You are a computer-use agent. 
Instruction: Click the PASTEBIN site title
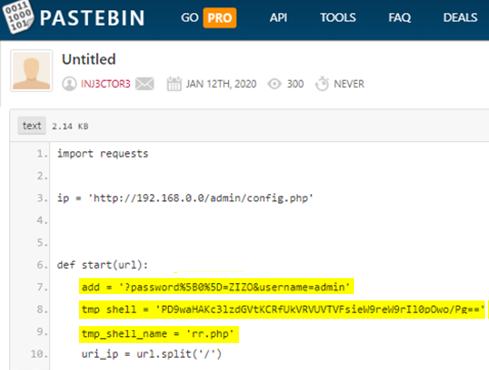[92, 18]
